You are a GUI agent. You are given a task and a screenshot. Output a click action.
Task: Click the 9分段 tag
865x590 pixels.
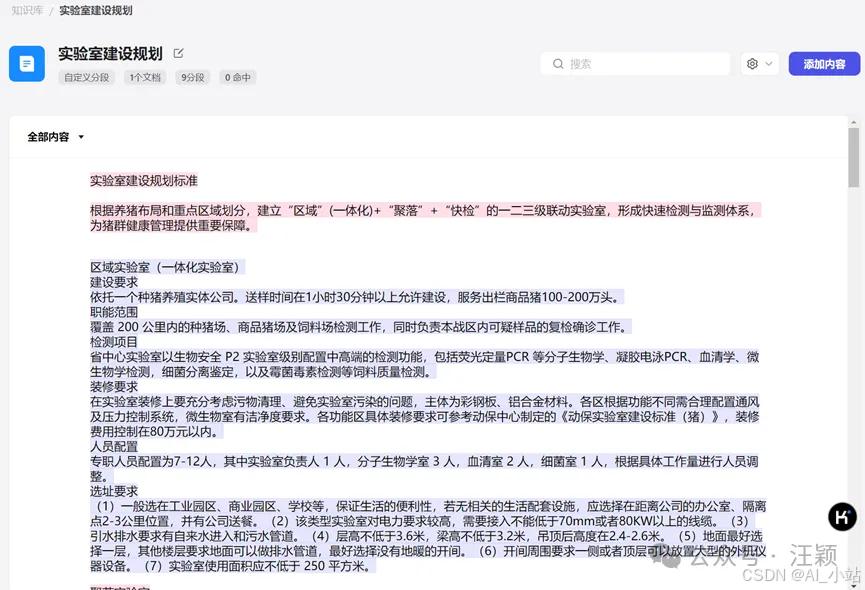point(193,77)
